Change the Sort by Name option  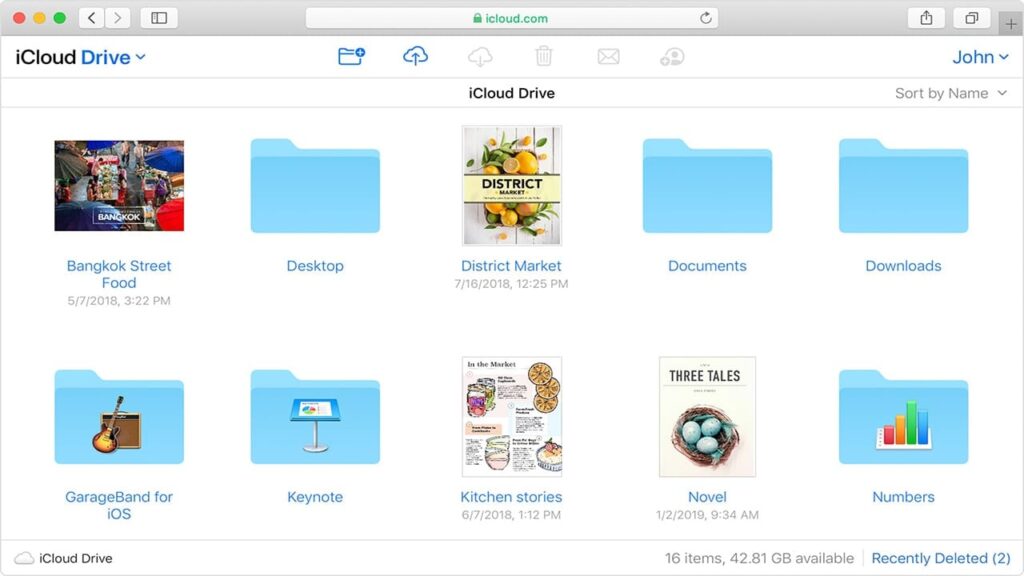(x=952, y=92)
